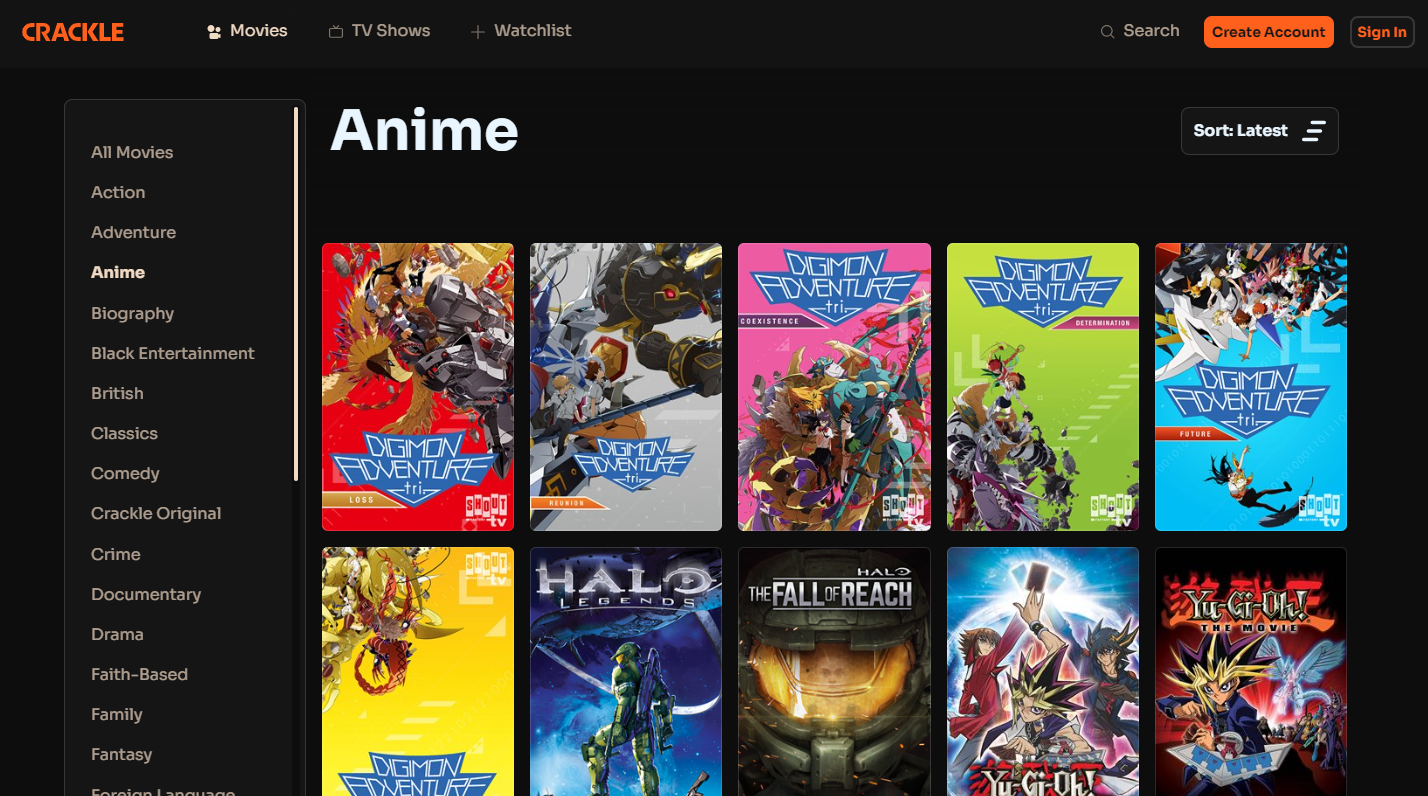Click the TV Shows icon
1428x796 pixels.
336,32
